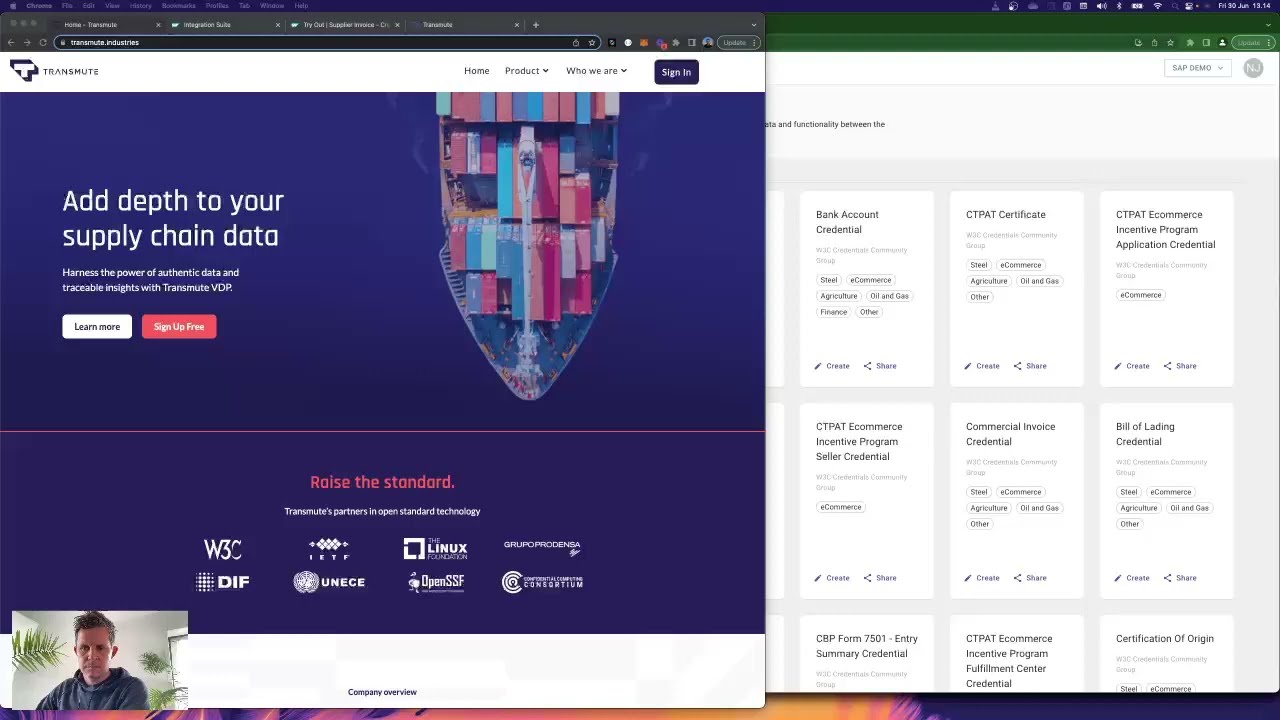Reload the transmute.industries page

pos(43,42)
